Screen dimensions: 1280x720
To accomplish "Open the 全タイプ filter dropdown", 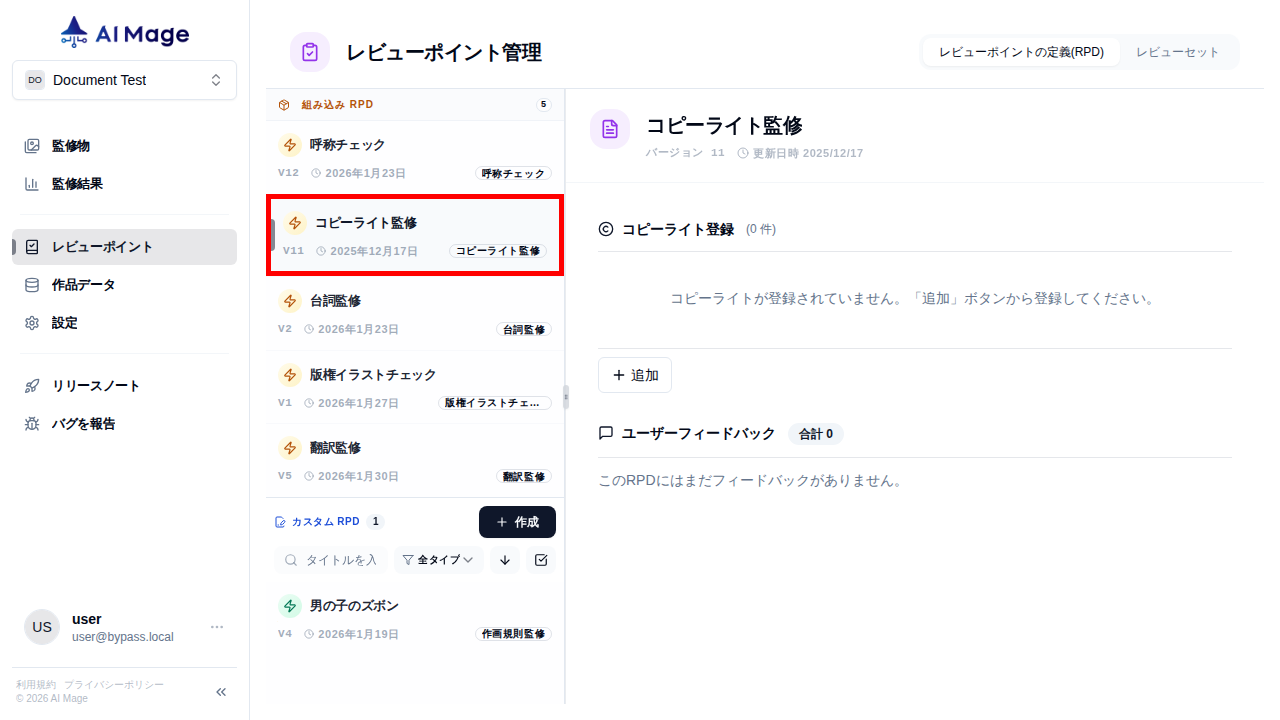I will tap(438, 560).
